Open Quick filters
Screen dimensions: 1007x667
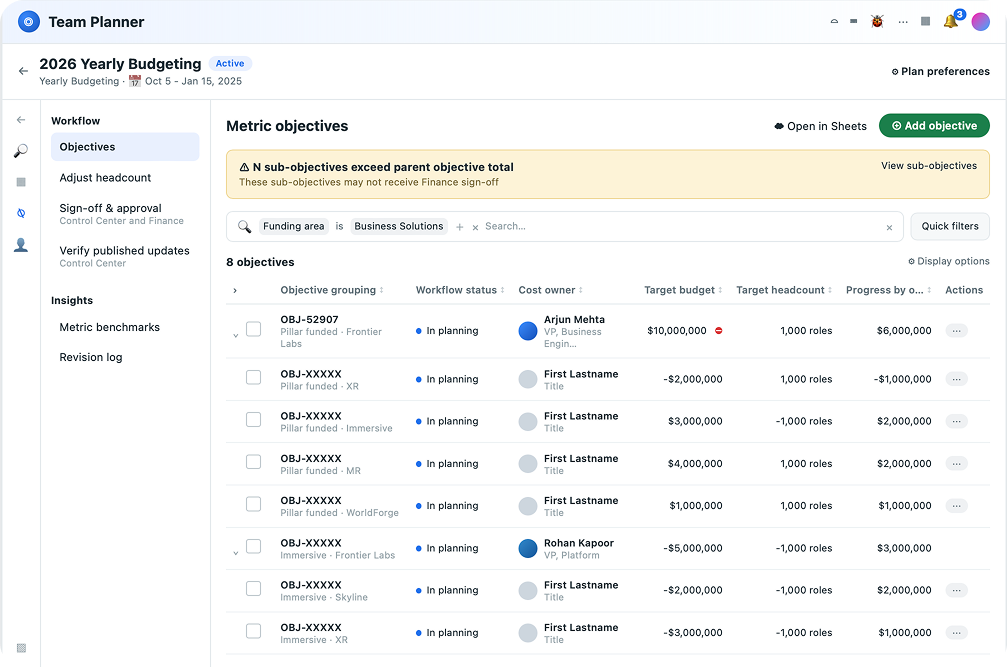pos(950,227)
